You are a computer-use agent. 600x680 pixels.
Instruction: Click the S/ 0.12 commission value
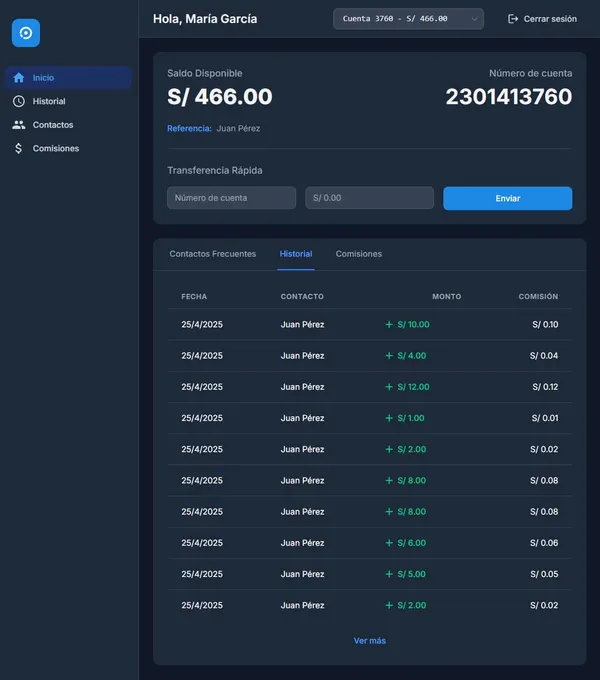point(545,387)
